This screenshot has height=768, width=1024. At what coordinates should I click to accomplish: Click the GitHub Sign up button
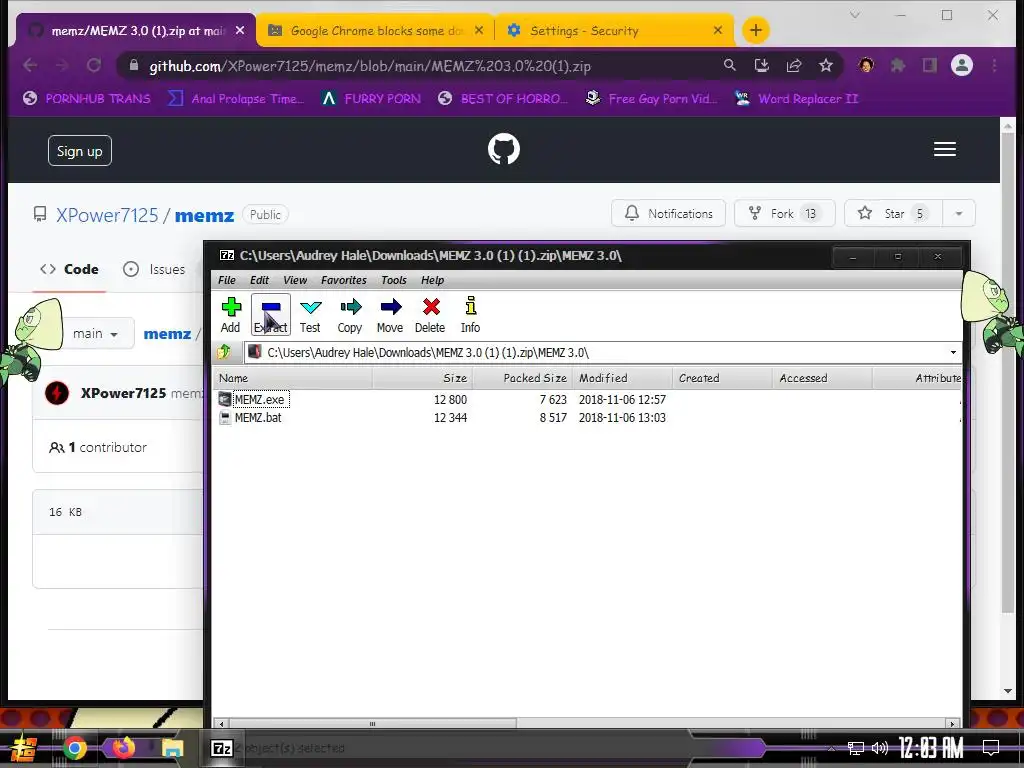(80, 151)
